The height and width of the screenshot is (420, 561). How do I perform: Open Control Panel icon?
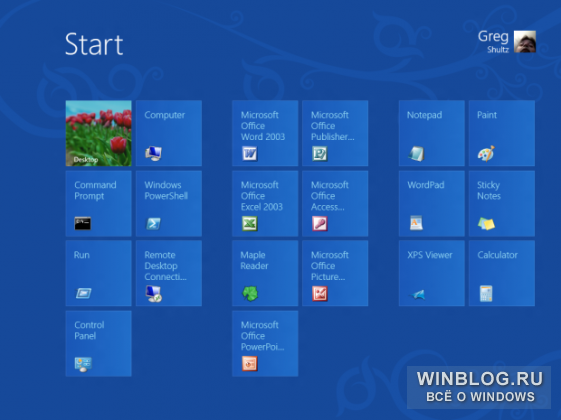83,364
